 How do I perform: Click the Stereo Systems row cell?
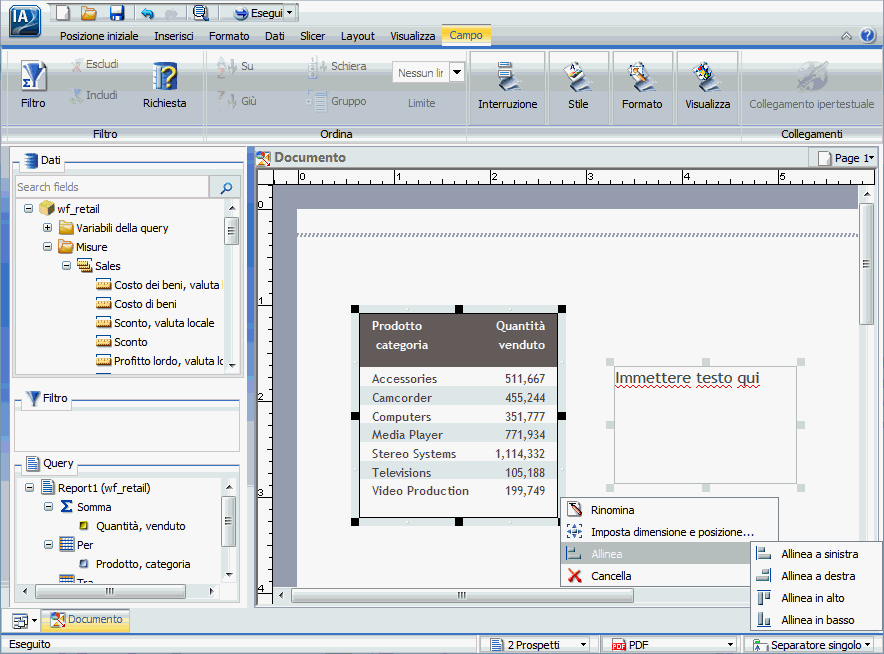tap(414, 454)
